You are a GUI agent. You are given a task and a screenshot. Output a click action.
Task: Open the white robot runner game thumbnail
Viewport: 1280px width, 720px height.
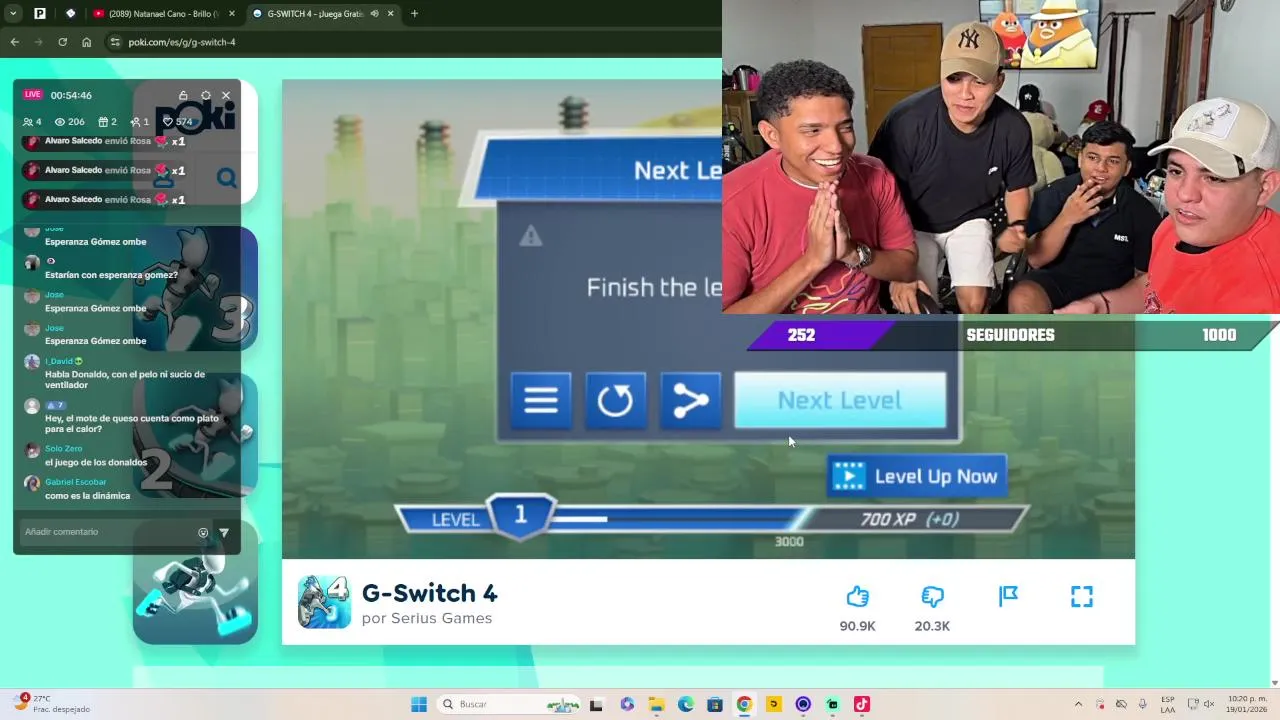tap(195, 582)
